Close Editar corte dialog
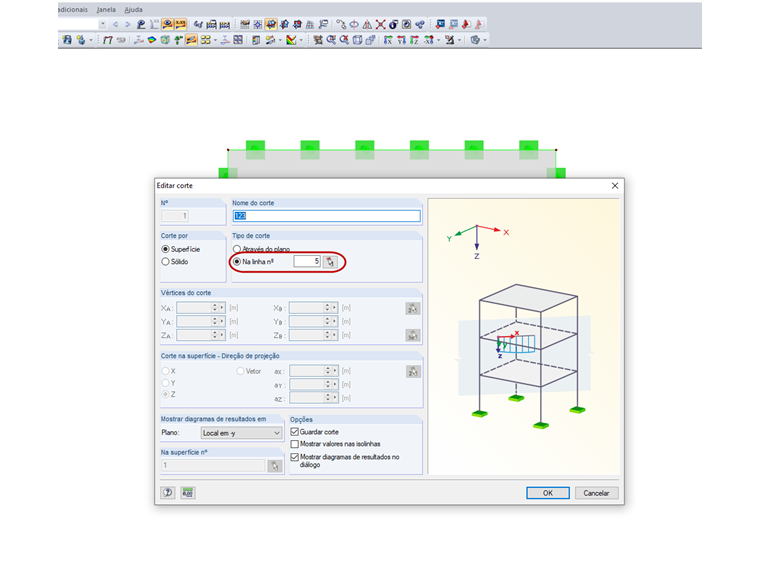The image size is (760, 570). [615, 186]
